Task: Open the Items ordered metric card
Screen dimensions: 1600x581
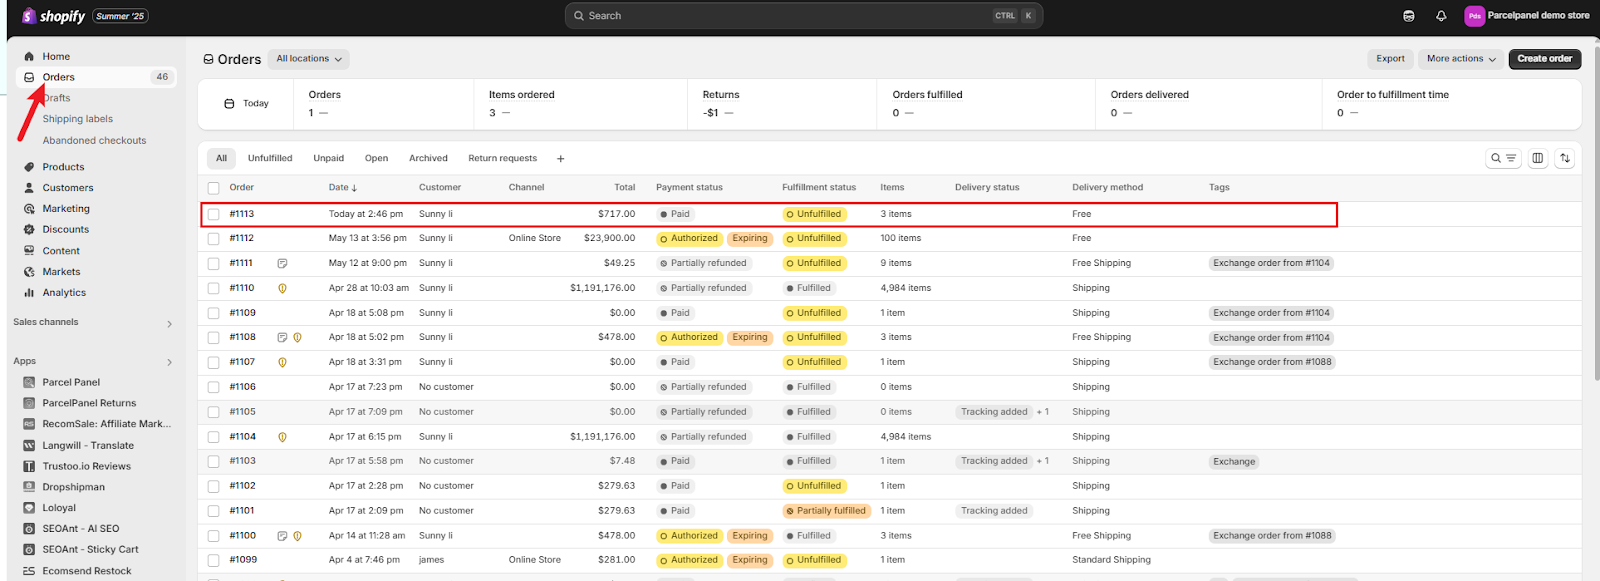Action: tap(581, 104)
